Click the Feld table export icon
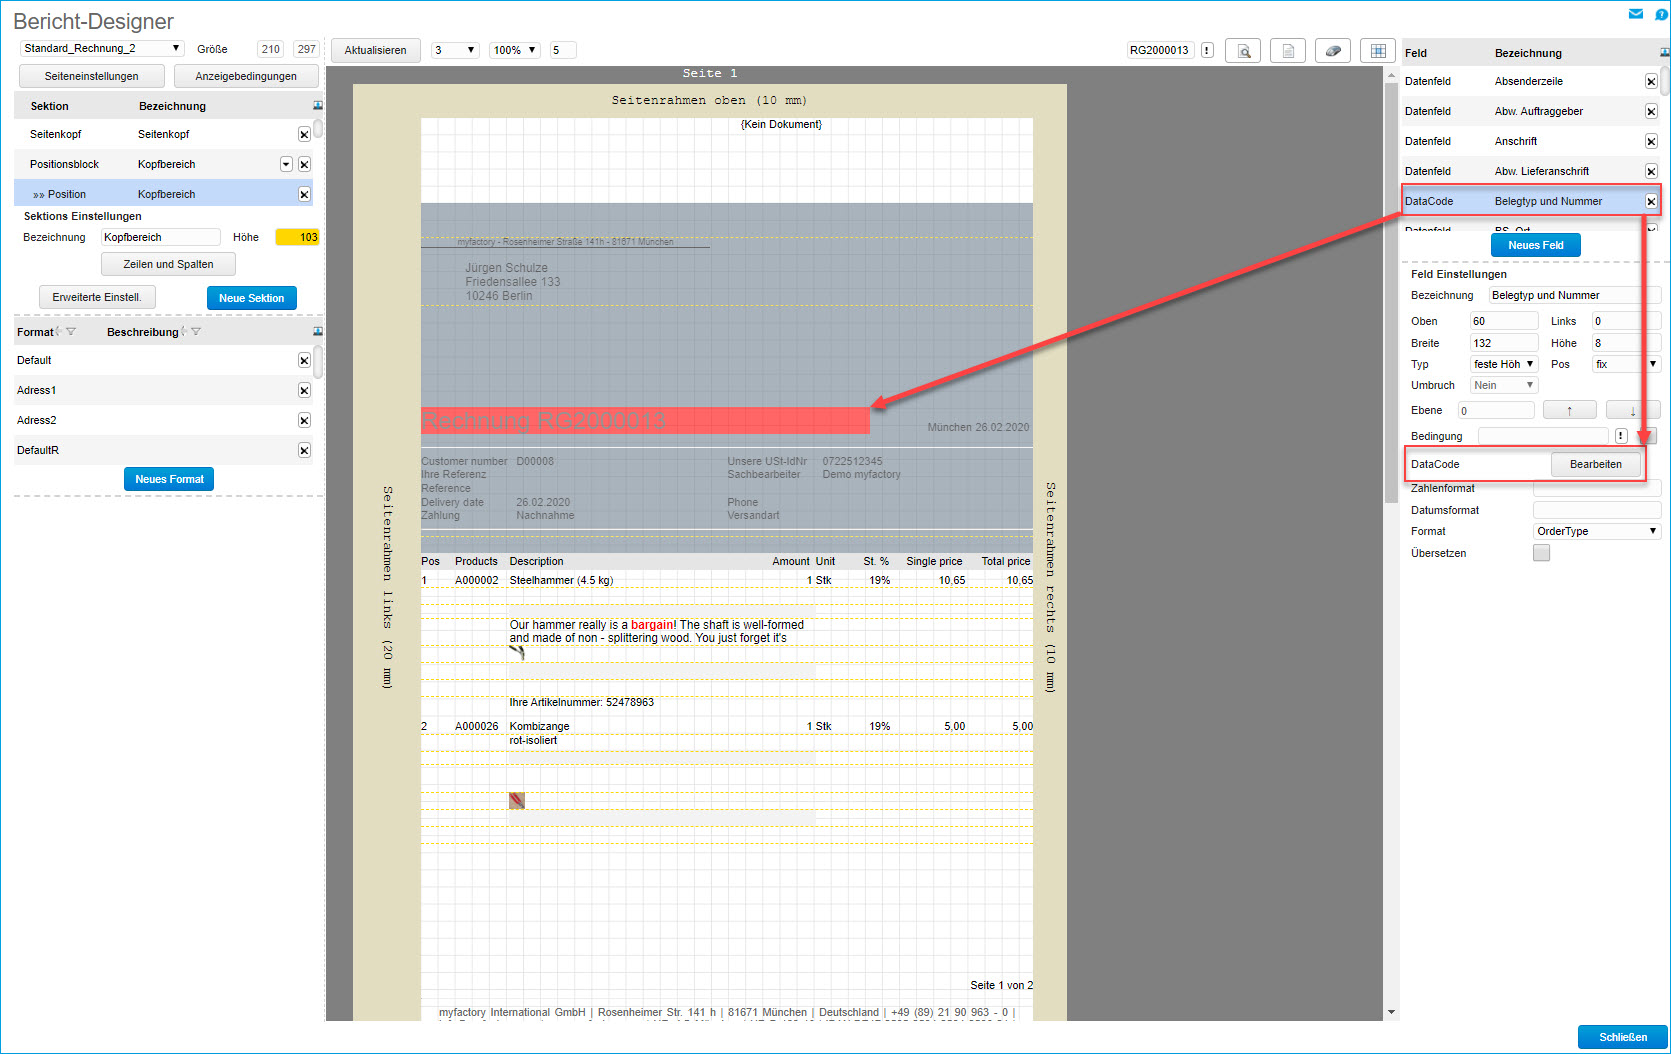 click(x=1665, y=53)
